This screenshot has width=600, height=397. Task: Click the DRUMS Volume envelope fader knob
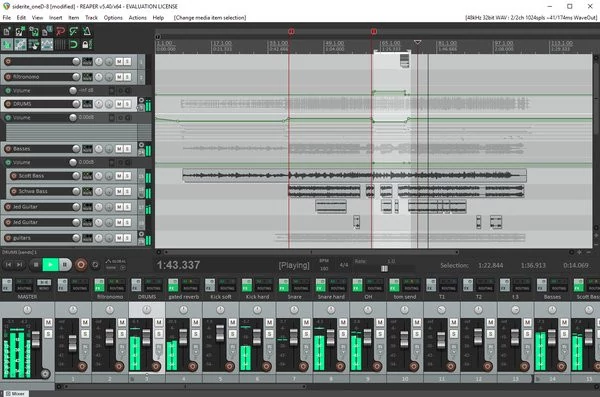click(73, 118)
